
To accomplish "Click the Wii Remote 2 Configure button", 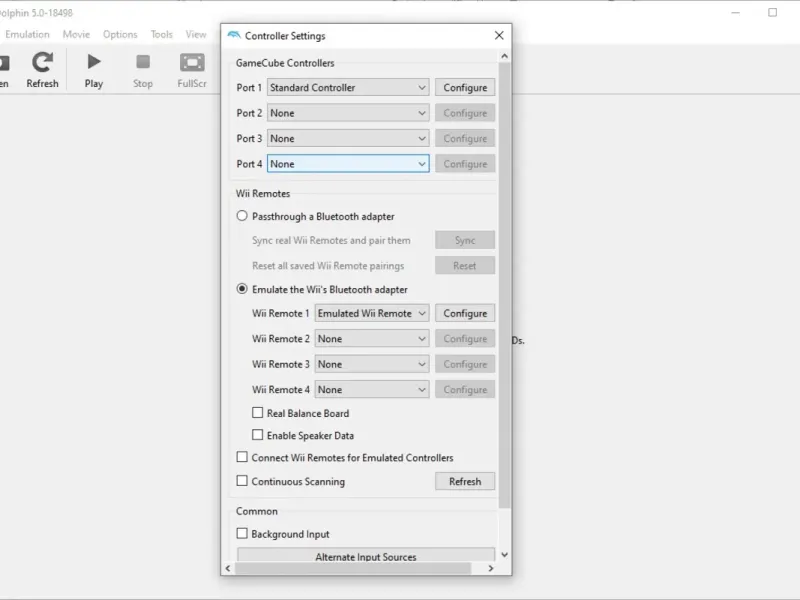I will click(465, 339).
